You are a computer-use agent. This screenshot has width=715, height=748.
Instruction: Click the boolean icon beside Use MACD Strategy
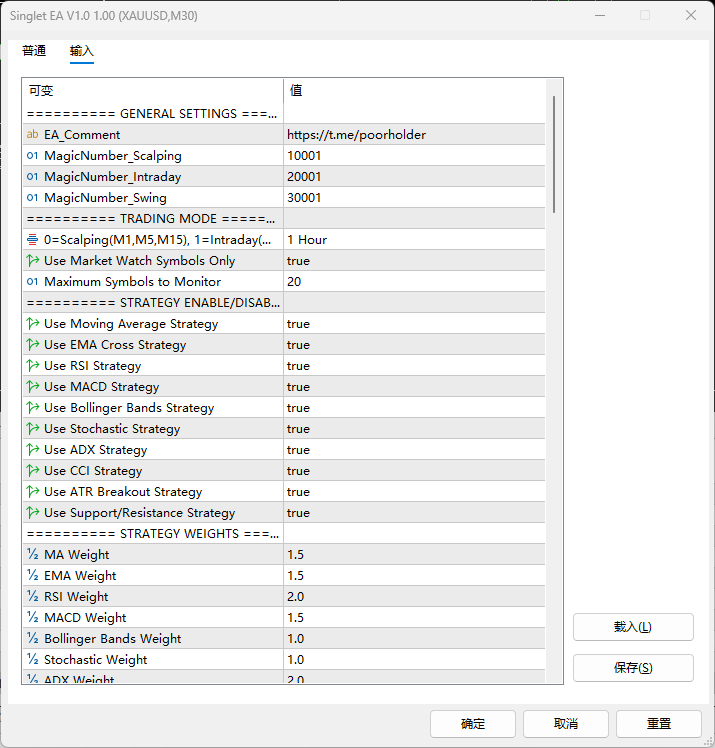pos(33,387)
